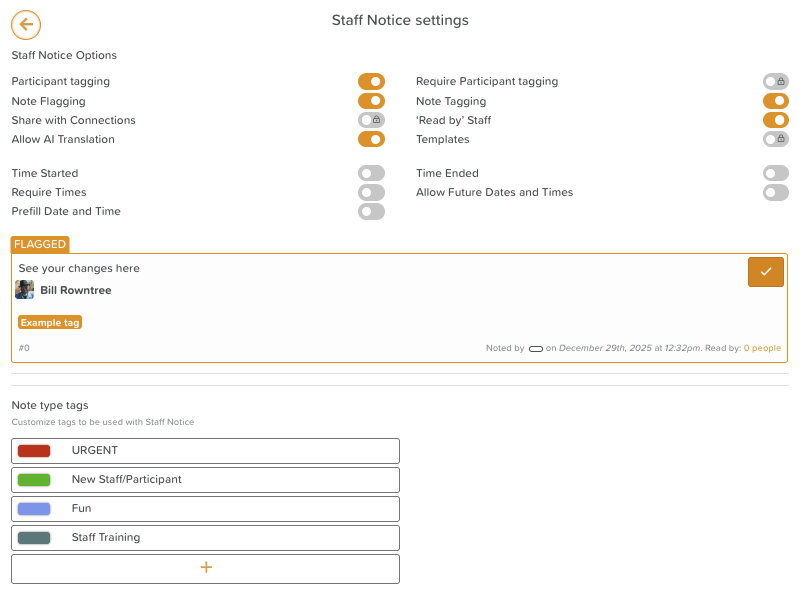Click Bill Rowntree's avatar picture
The image size is (802, 595).
(x=25, y=290)
